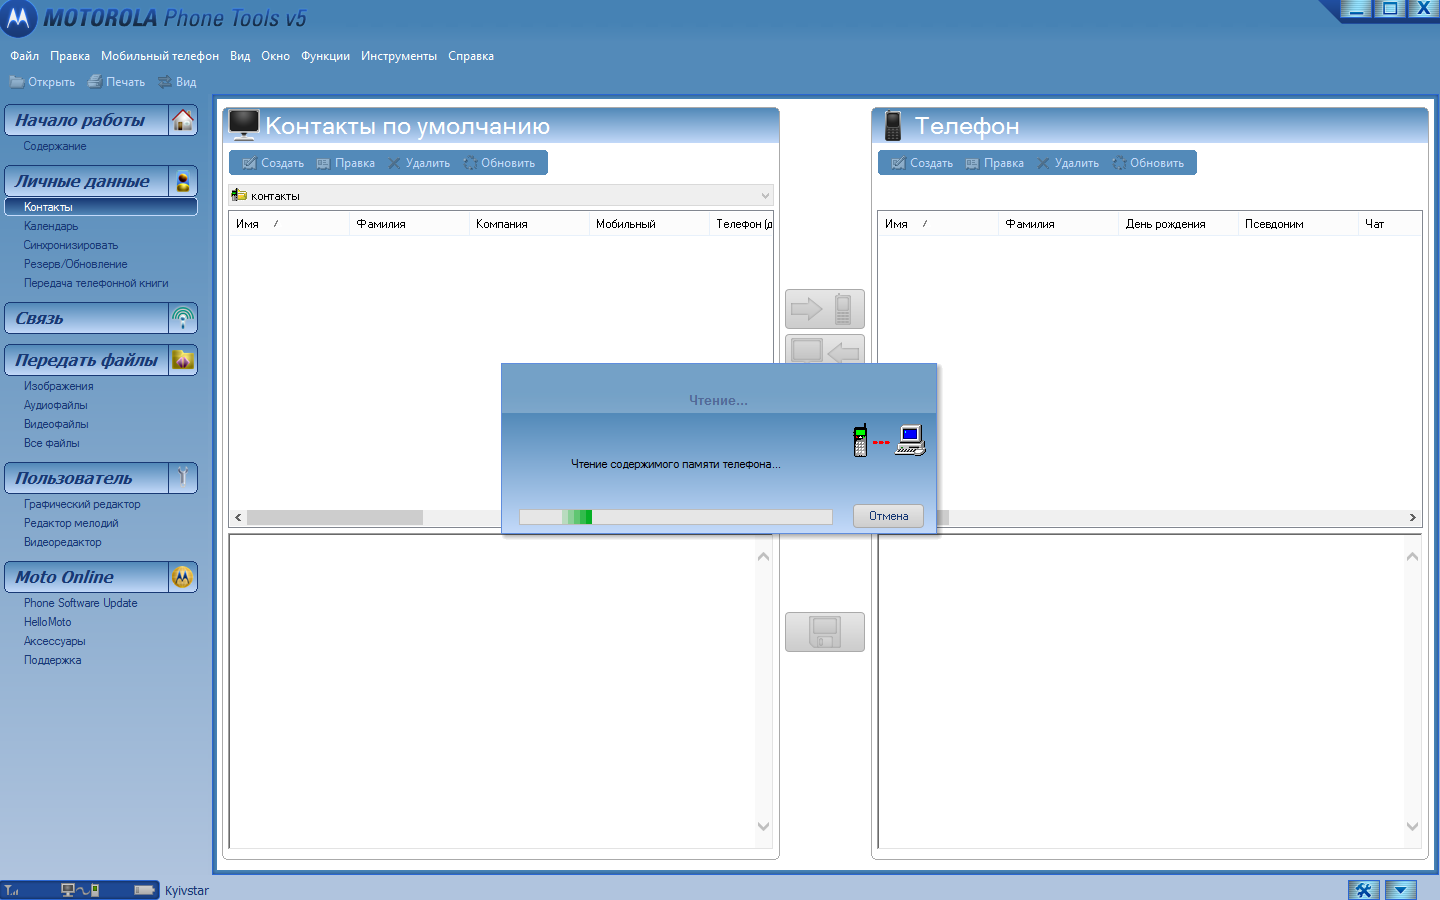Open Графический редактор in the sidebar
This screenshot has width=1440, height=900.
(82, 504)
